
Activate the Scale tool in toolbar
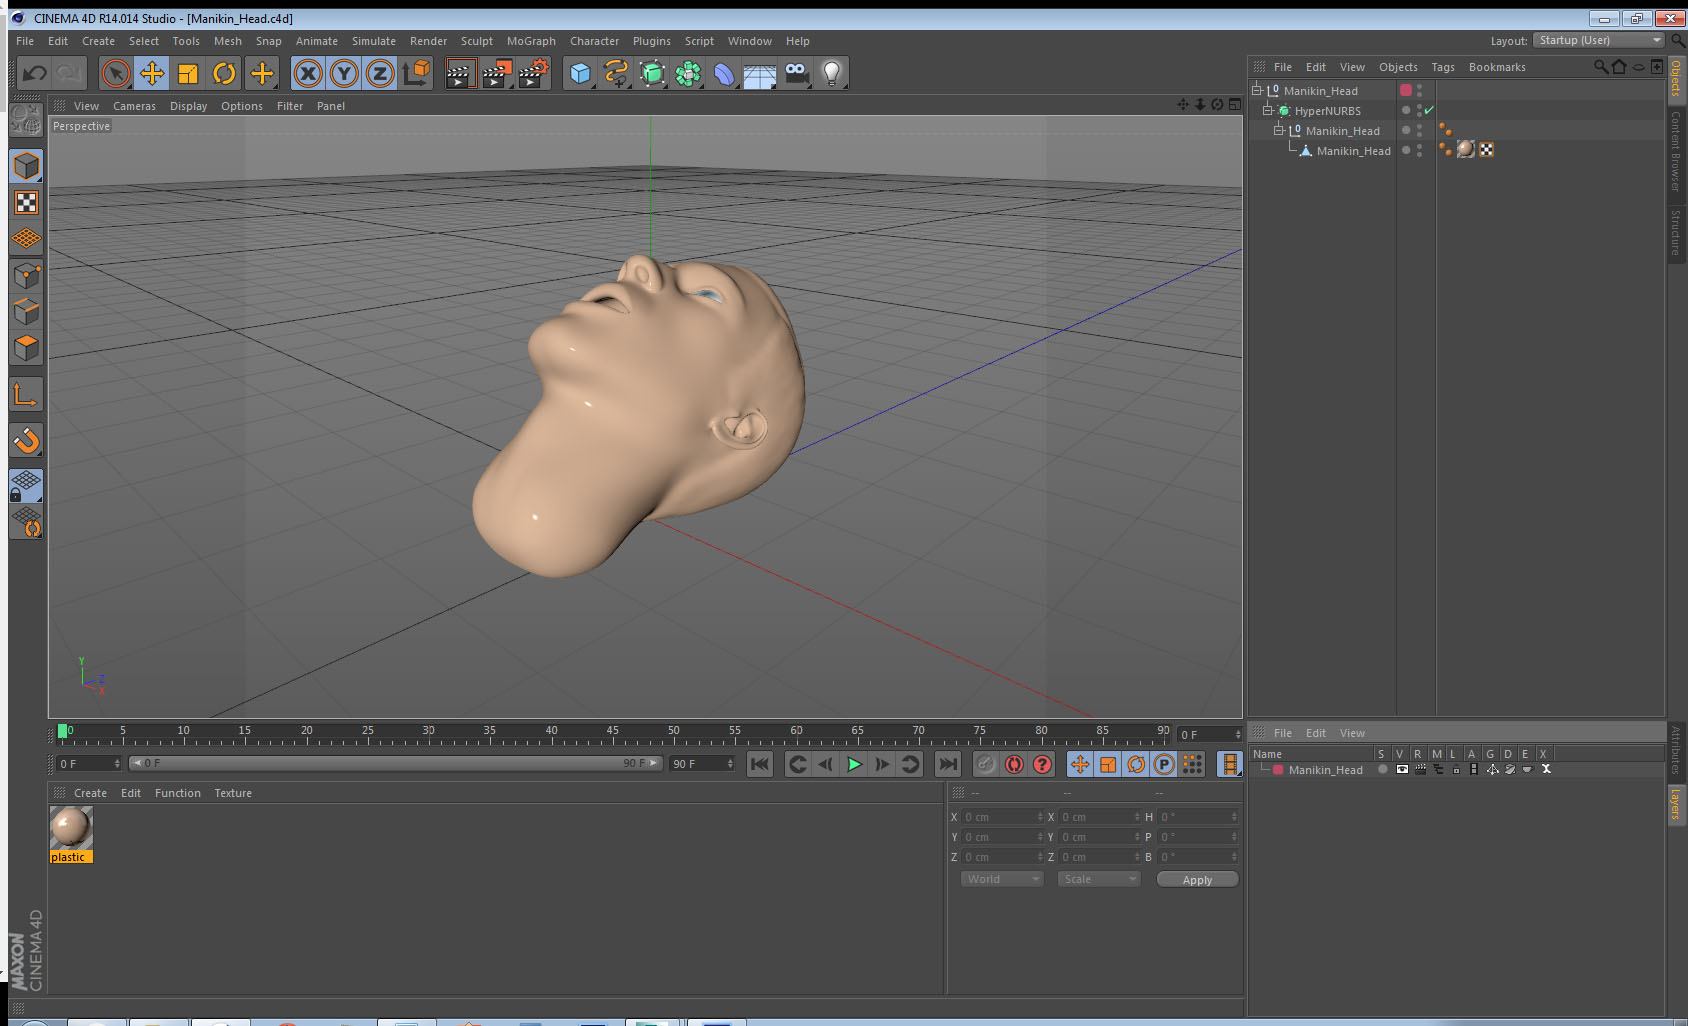tap(188, 73)
